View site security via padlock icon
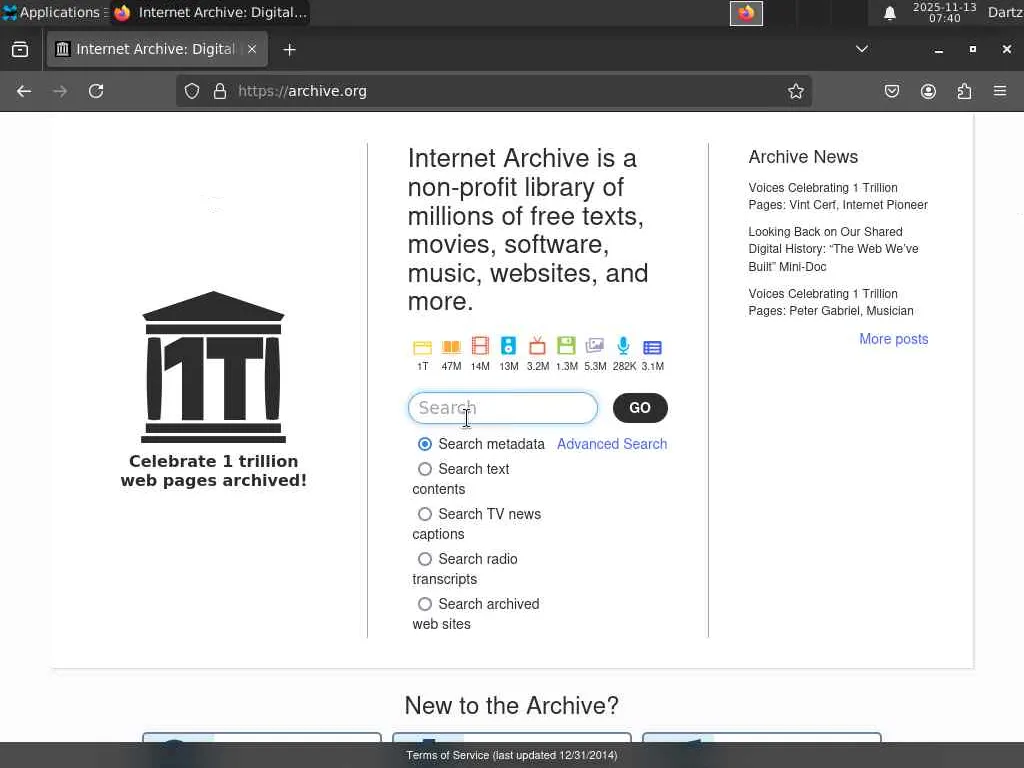Viewport: 1024px width, 768px height. (x=220, y=91)
